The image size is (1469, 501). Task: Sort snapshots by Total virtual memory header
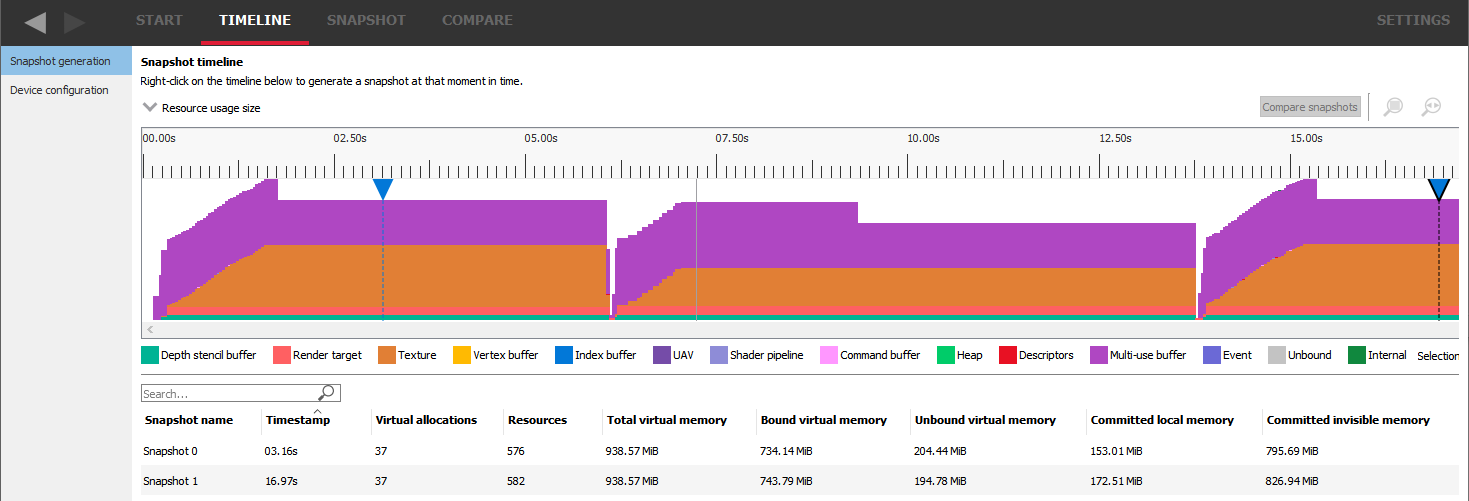666,420
